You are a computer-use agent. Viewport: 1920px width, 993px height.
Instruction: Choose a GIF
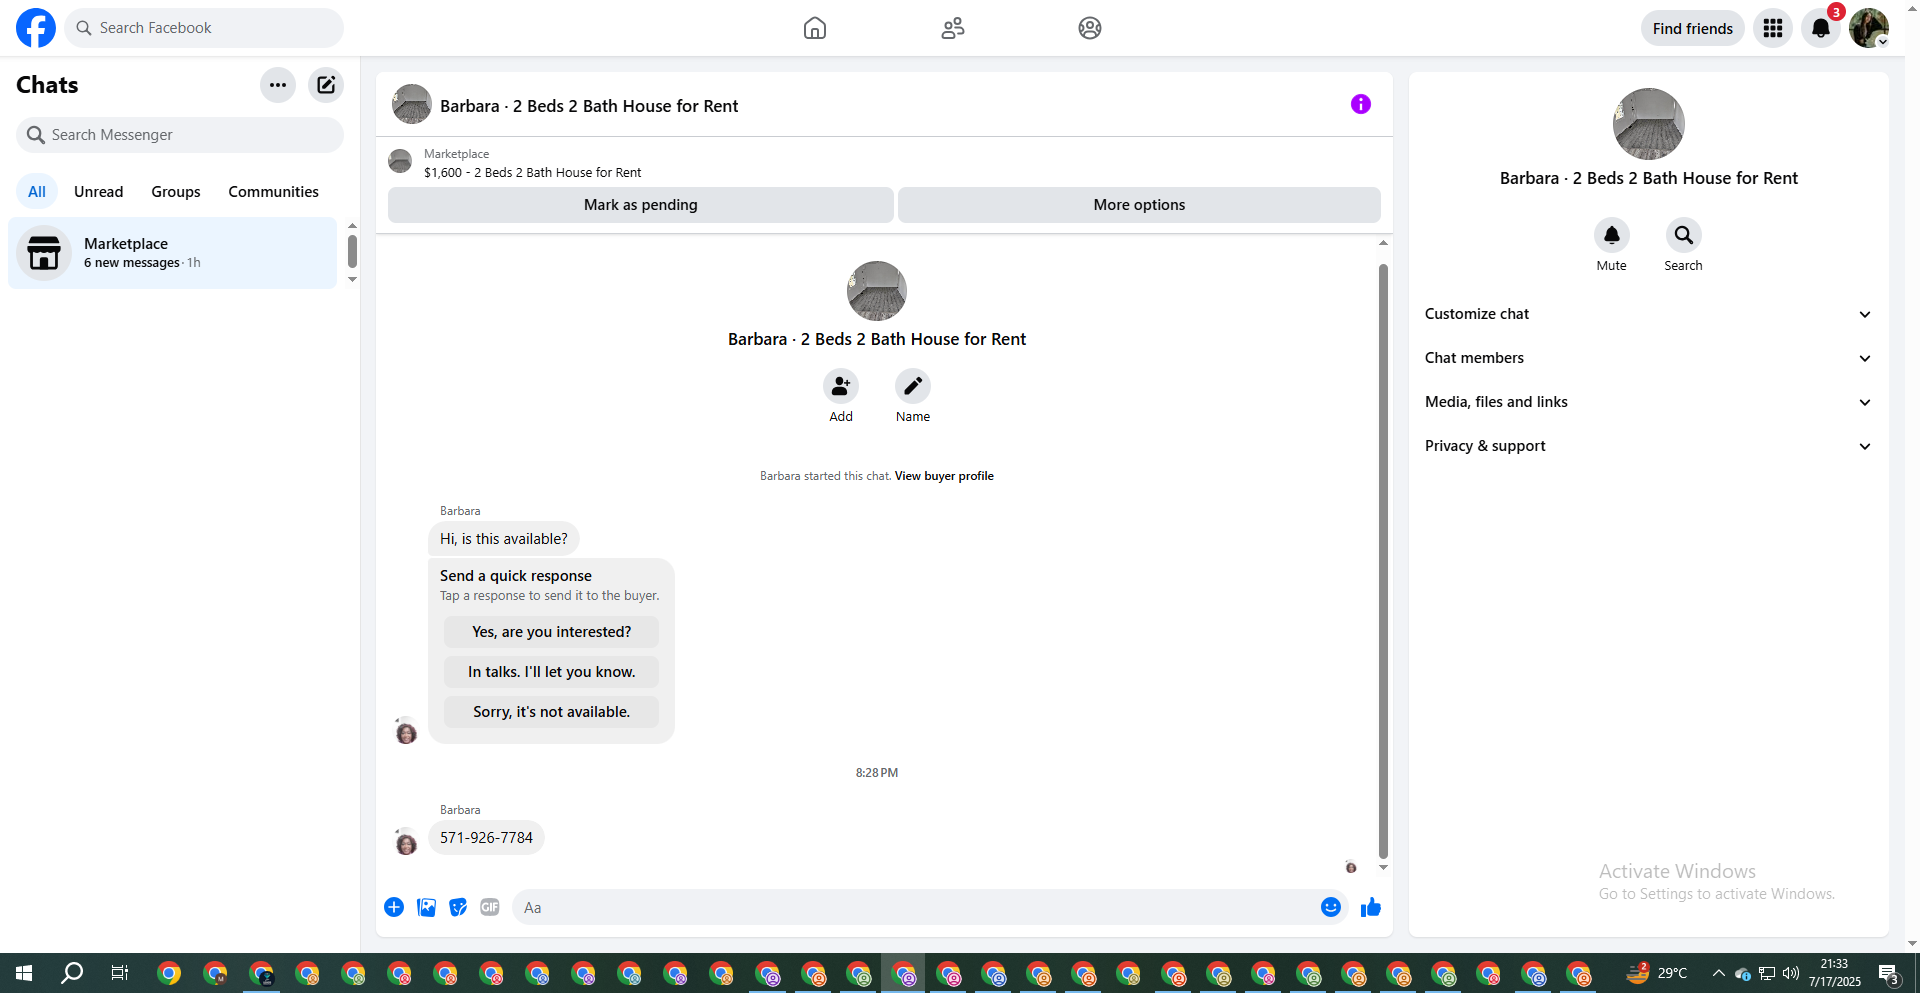click(490, 907)
